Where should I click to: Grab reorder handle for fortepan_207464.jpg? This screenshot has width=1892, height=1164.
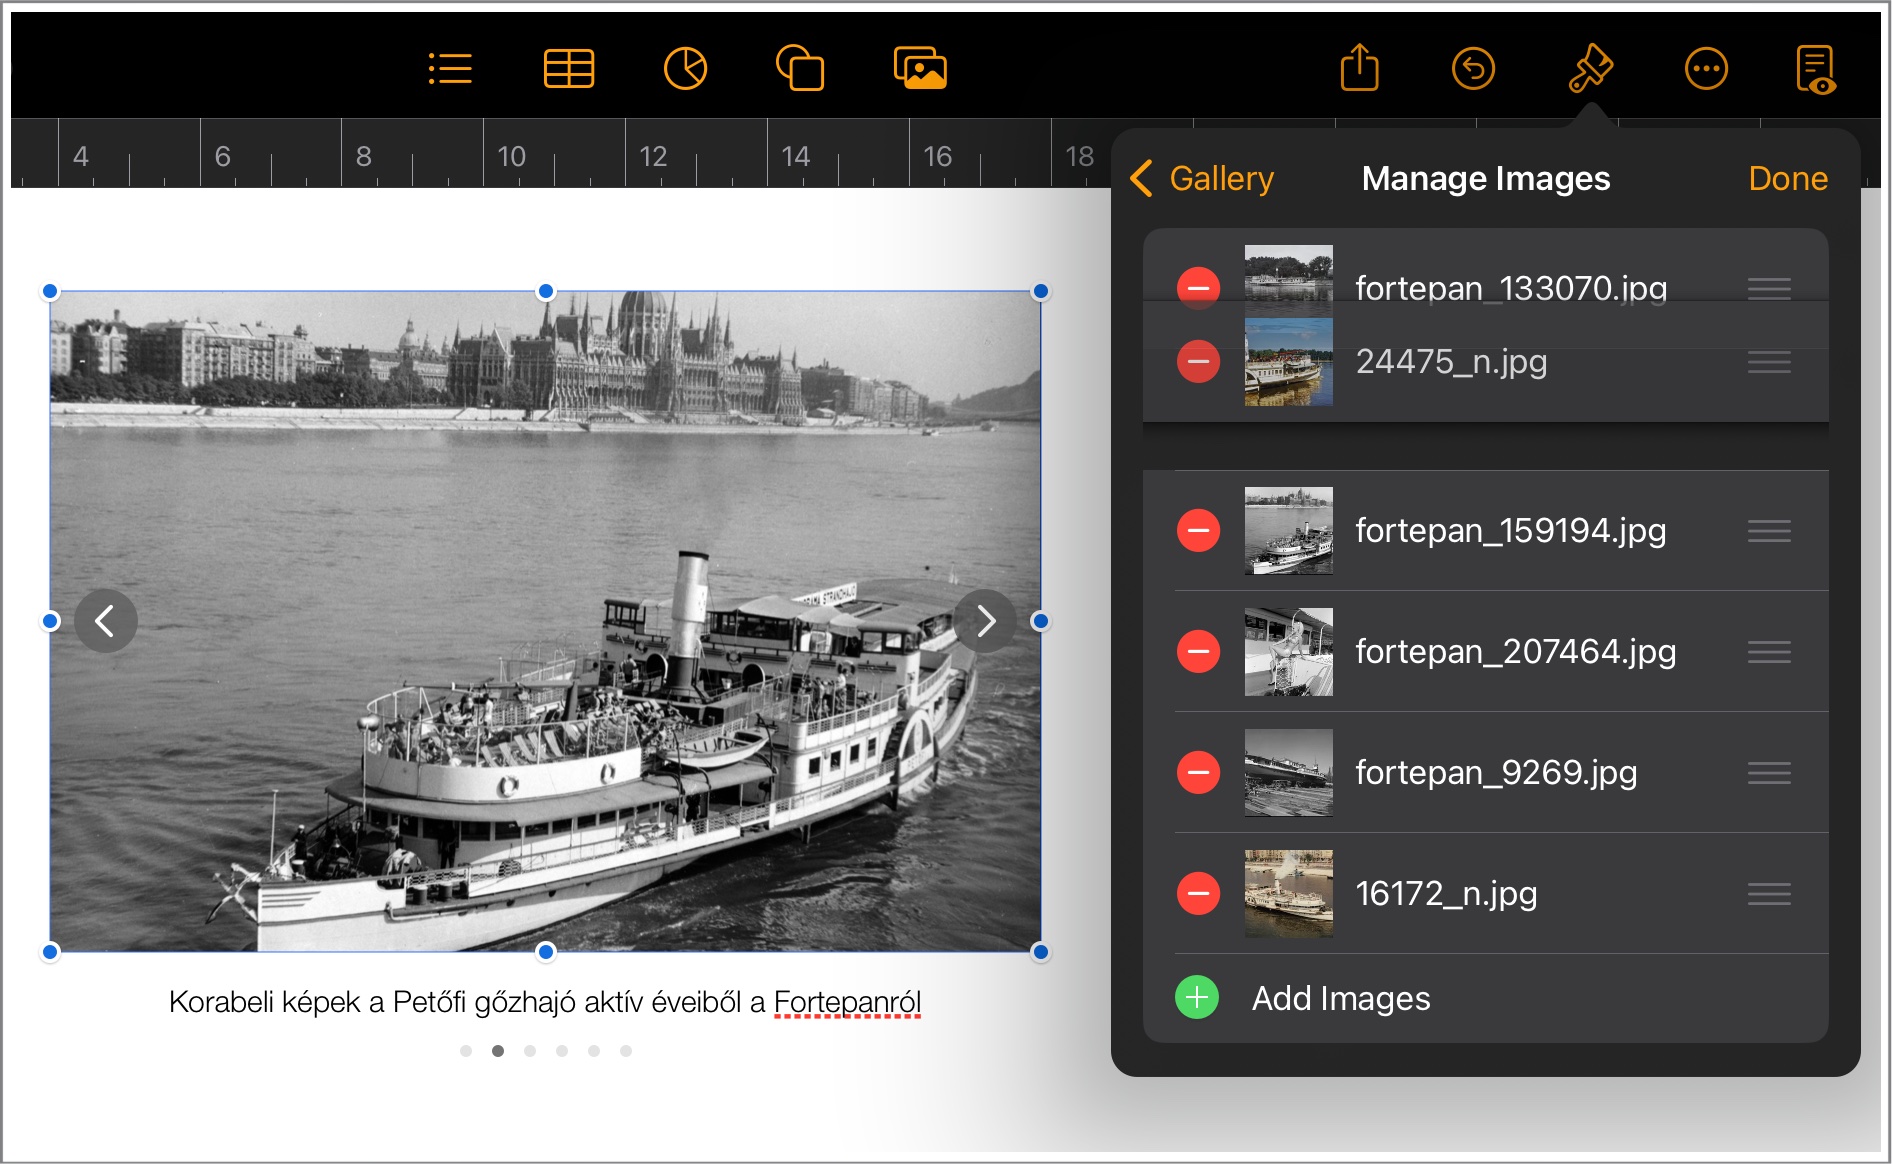coord(1769,652)
